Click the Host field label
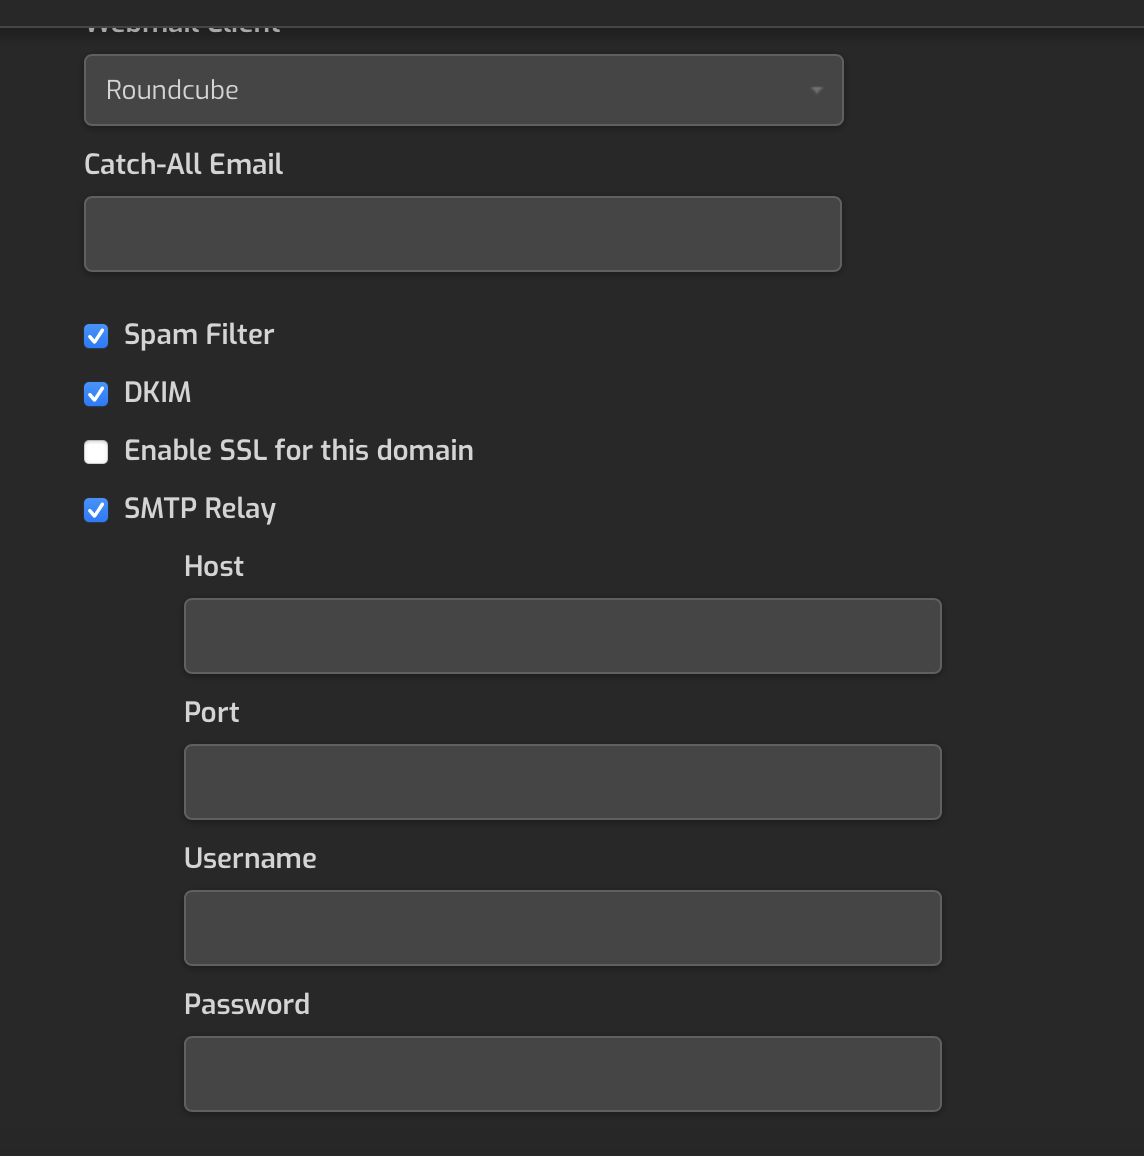 point(213,566)
